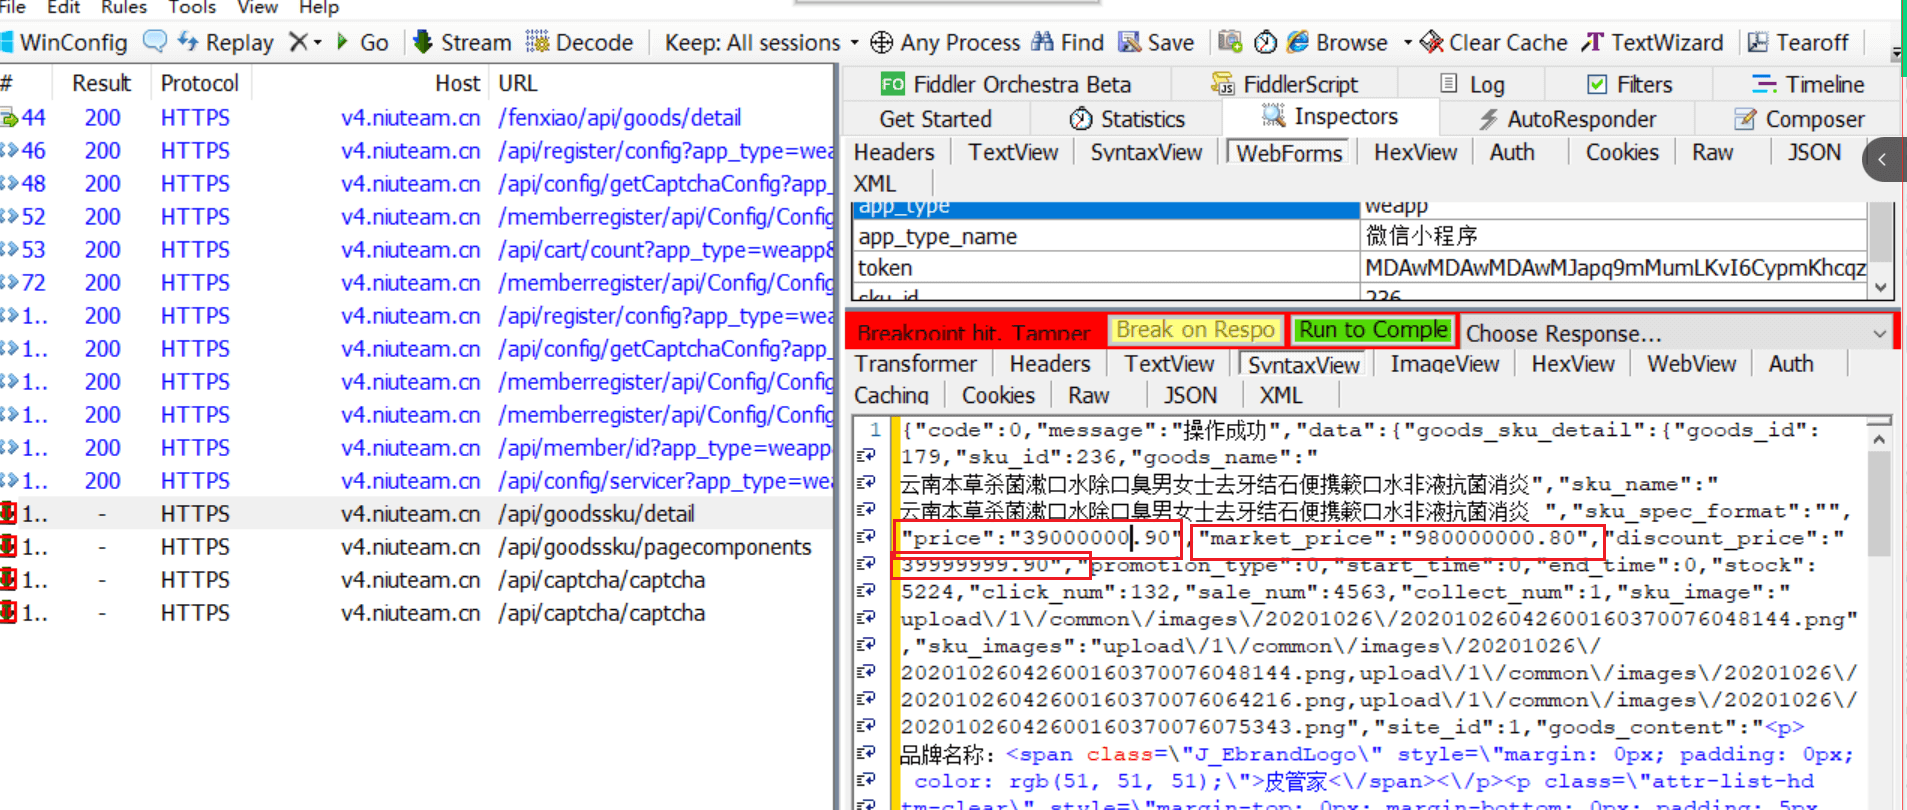Open the View menu
The height and width of the screenshot is (810, 1907).
point(257,8)
